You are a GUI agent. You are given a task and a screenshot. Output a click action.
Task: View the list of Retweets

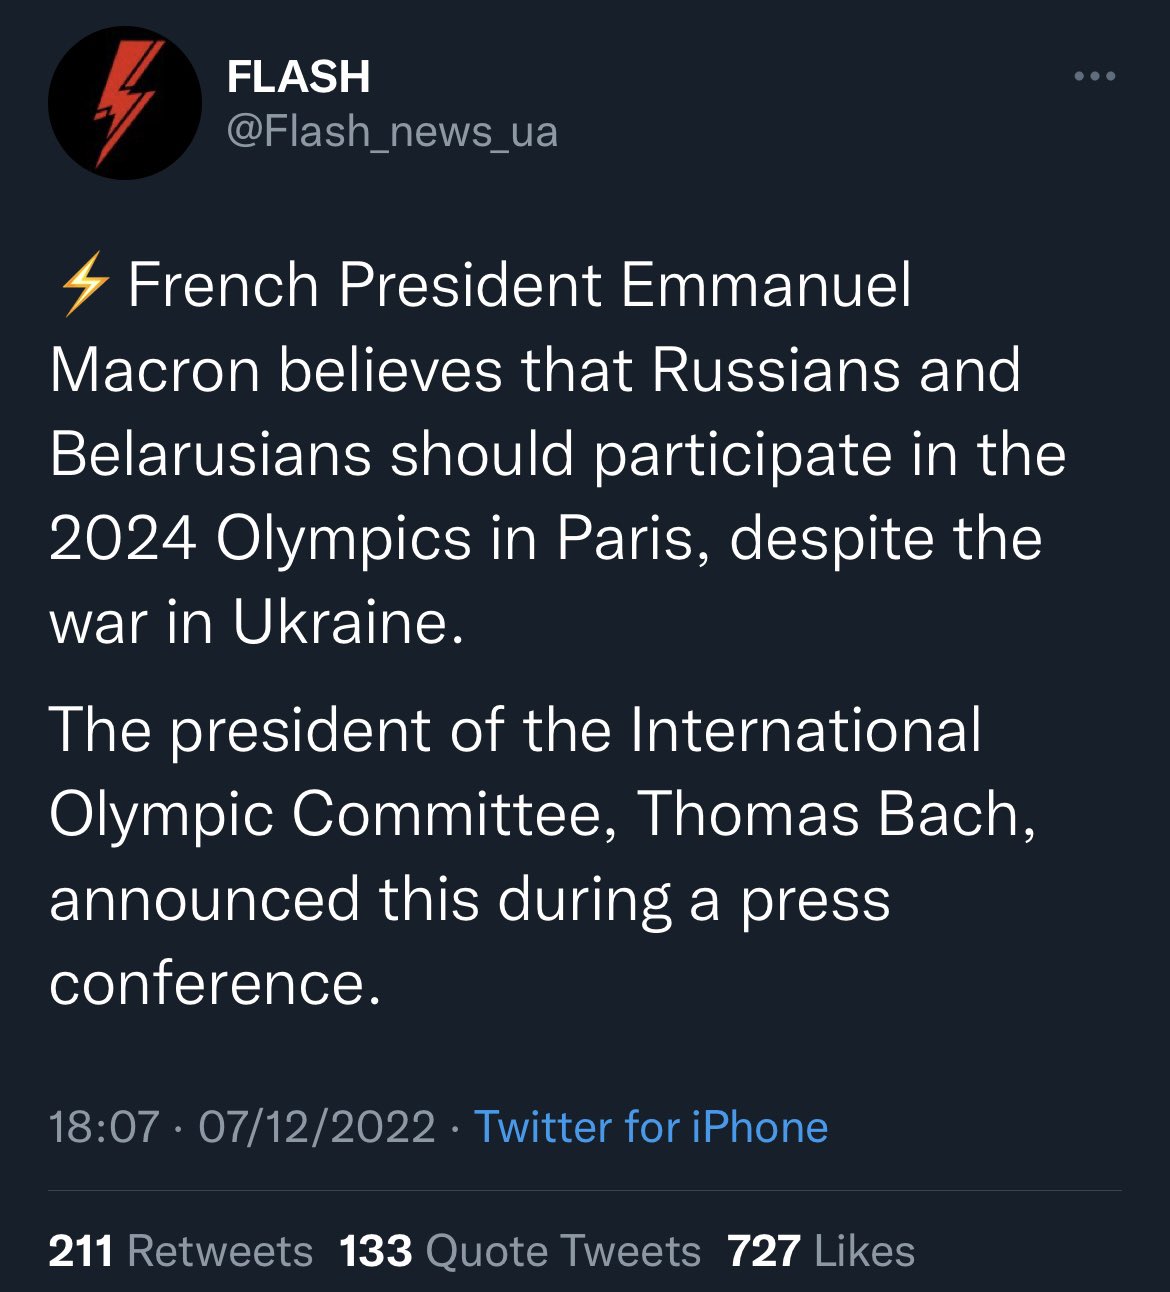(x=220, y=1251)
